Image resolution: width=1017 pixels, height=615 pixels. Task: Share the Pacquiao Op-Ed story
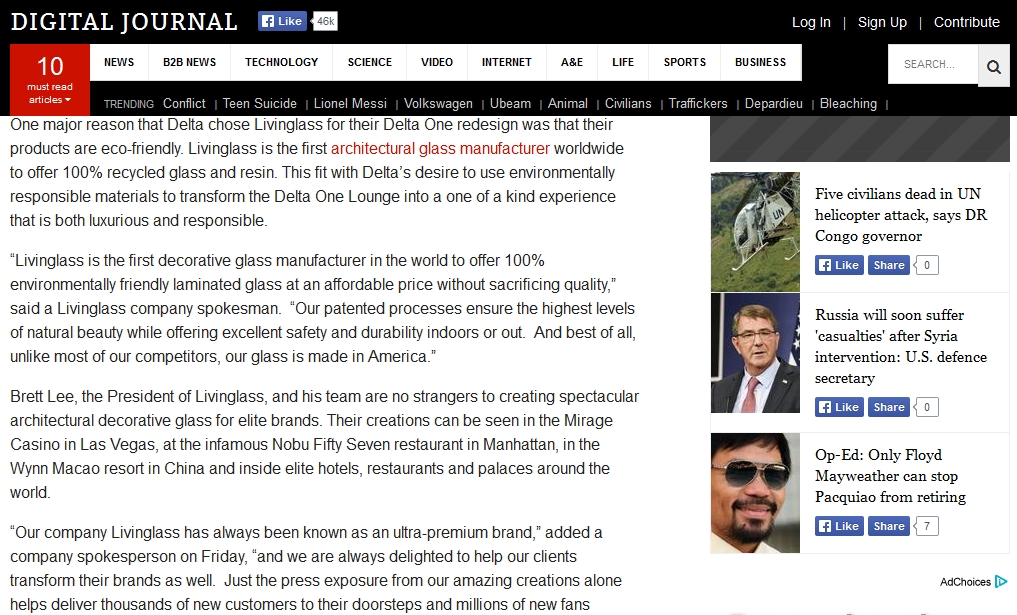coord(889,525)
